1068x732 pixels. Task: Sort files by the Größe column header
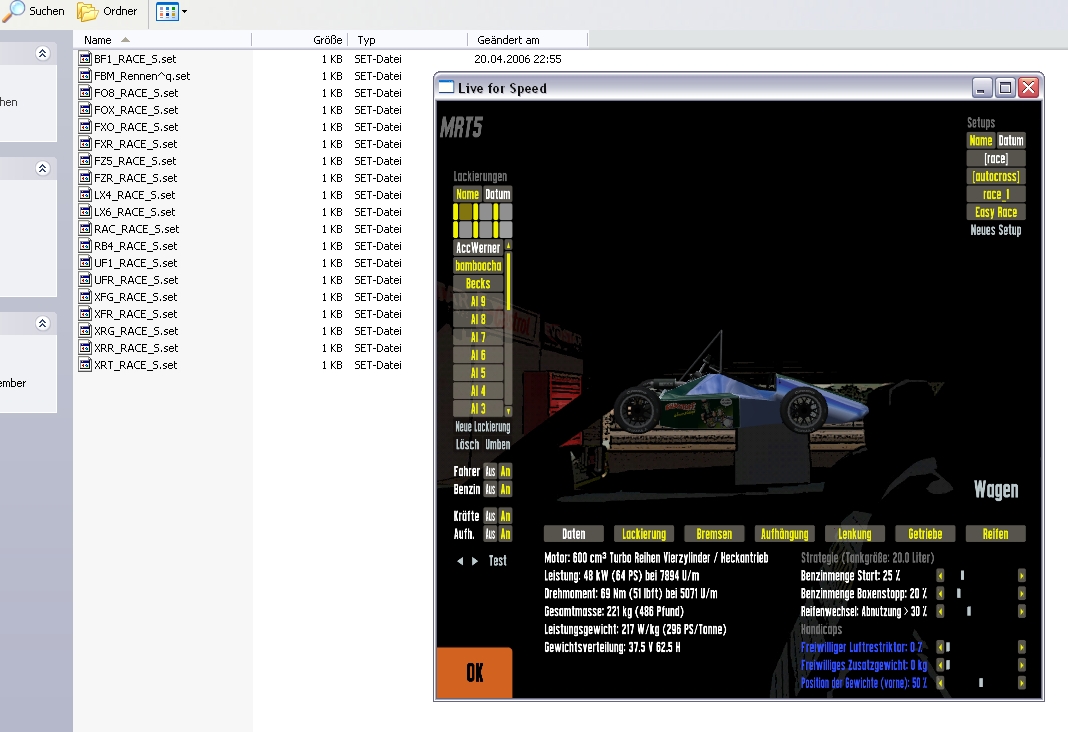pyautogui.click(x=300, y=40)
